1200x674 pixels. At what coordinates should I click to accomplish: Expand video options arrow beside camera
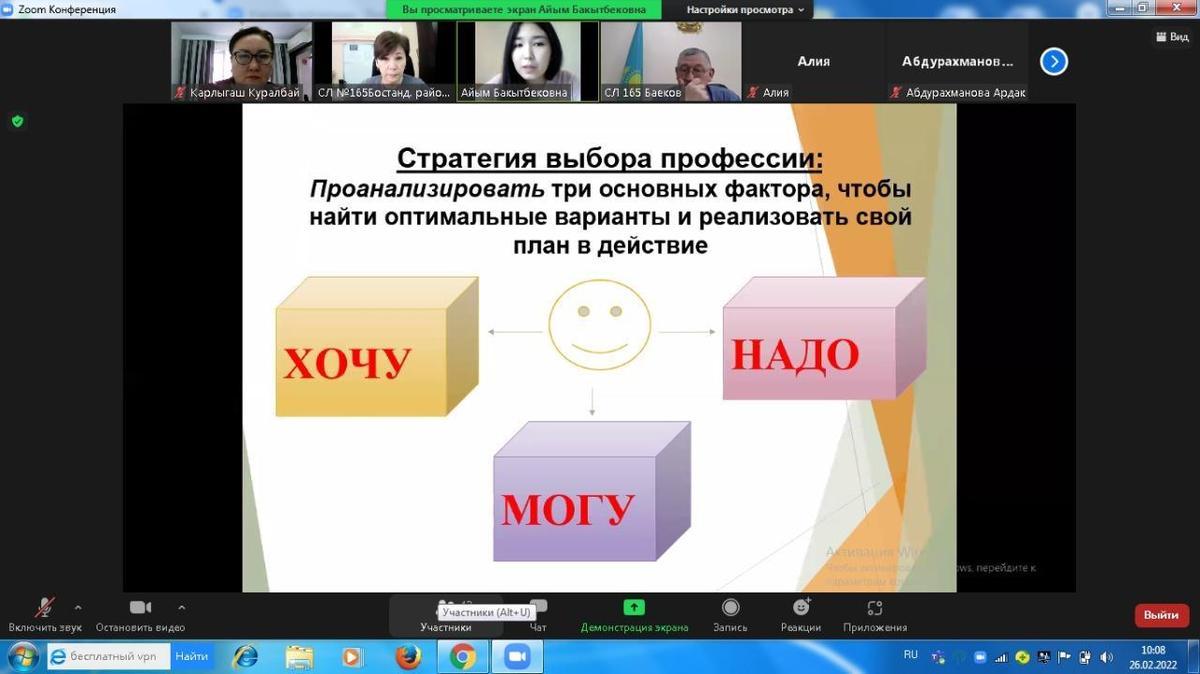181,607
